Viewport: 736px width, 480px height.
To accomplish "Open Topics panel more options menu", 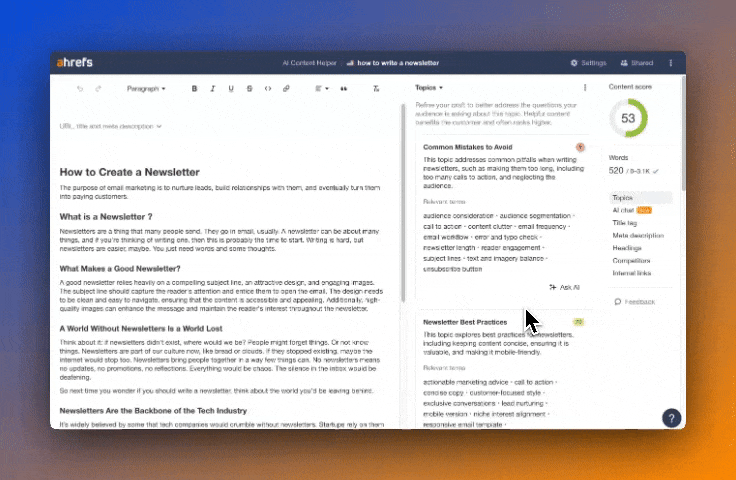I will [x=585, y=87].
